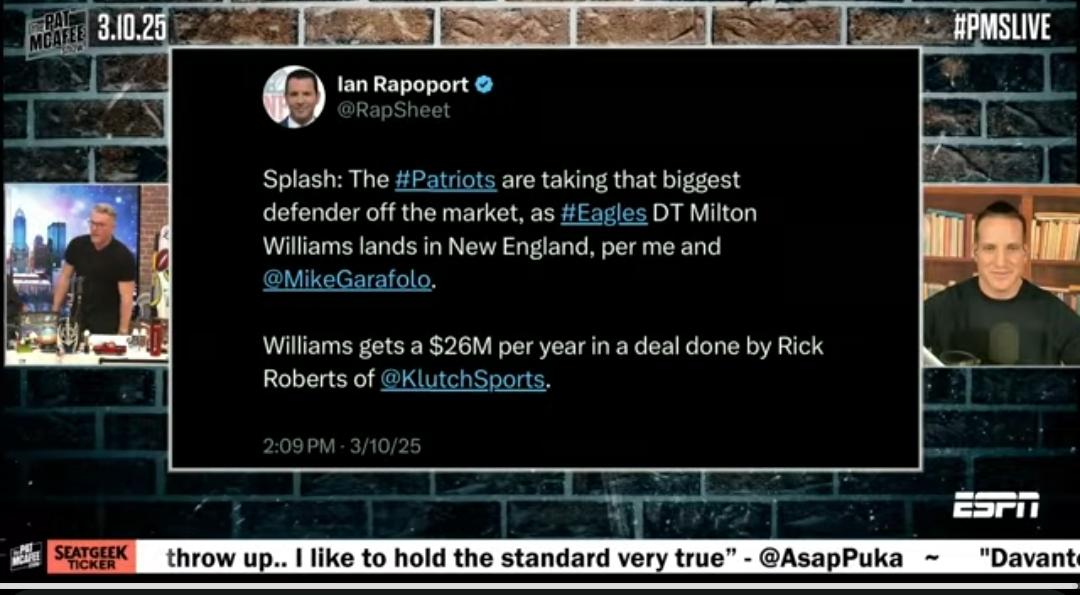1080x595 pixels.
Task: Click the Pat McAfee Show logo top-left
Action: 56,33
